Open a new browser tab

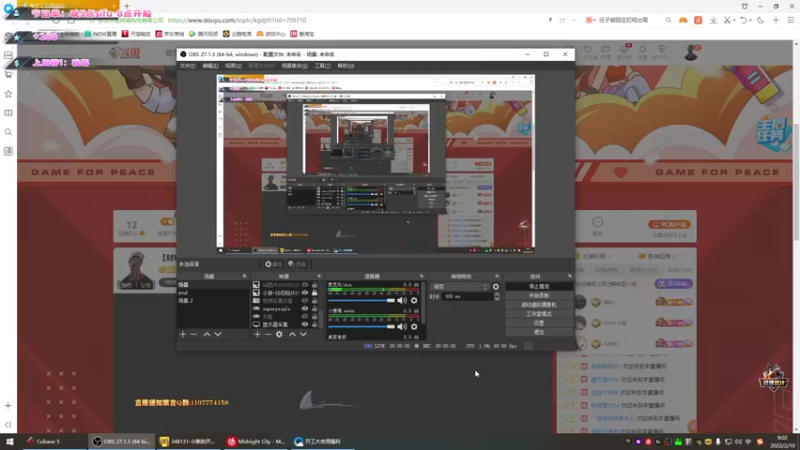(127, 6)
